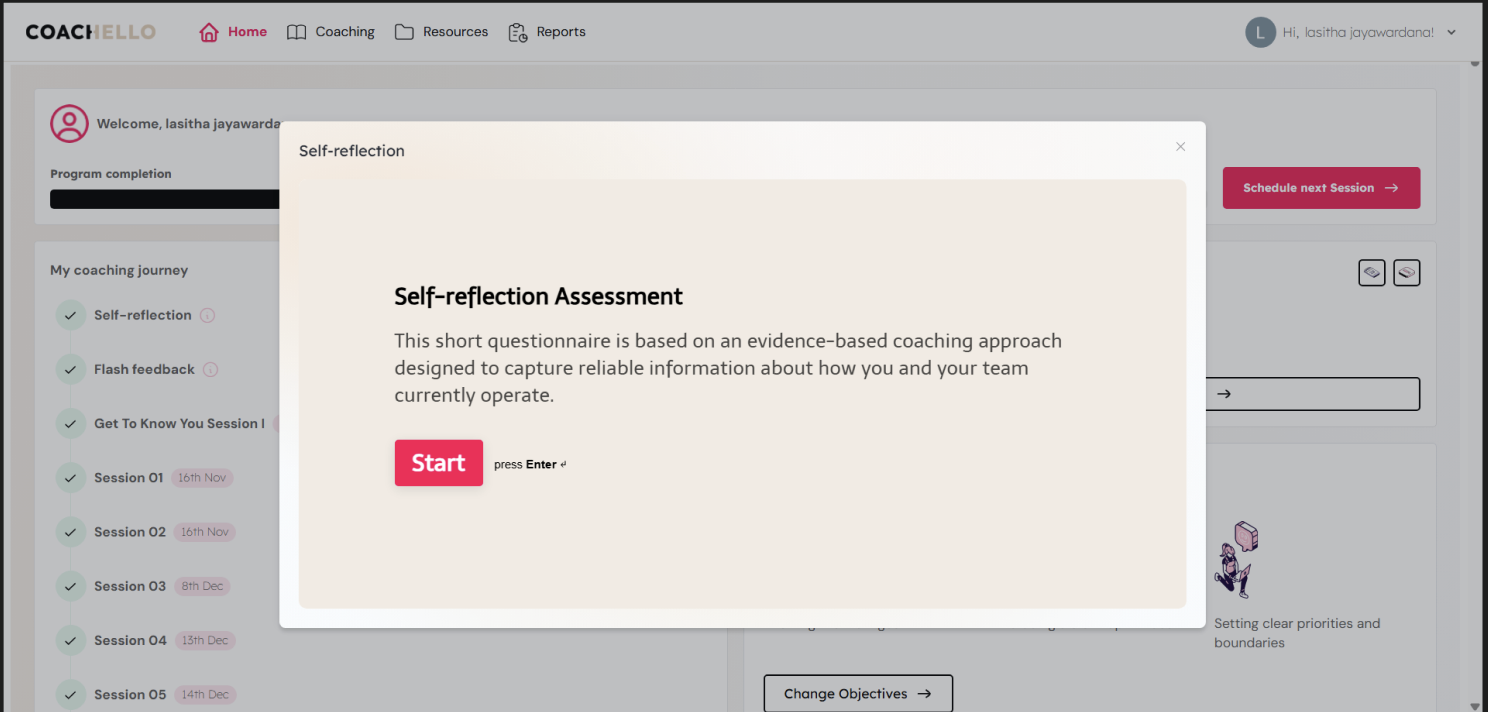Click the blue card icon button

click(1371, 272)
